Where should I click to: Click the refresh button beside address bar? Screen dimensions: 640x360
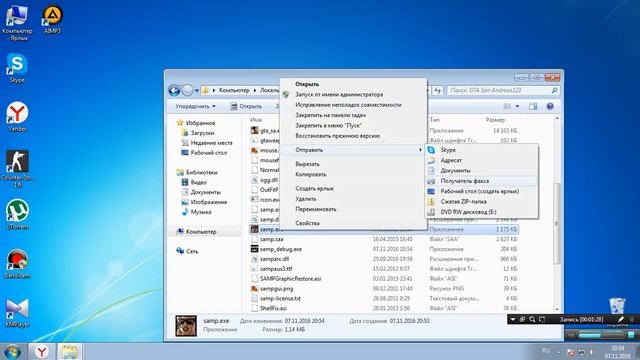(438, 90)
